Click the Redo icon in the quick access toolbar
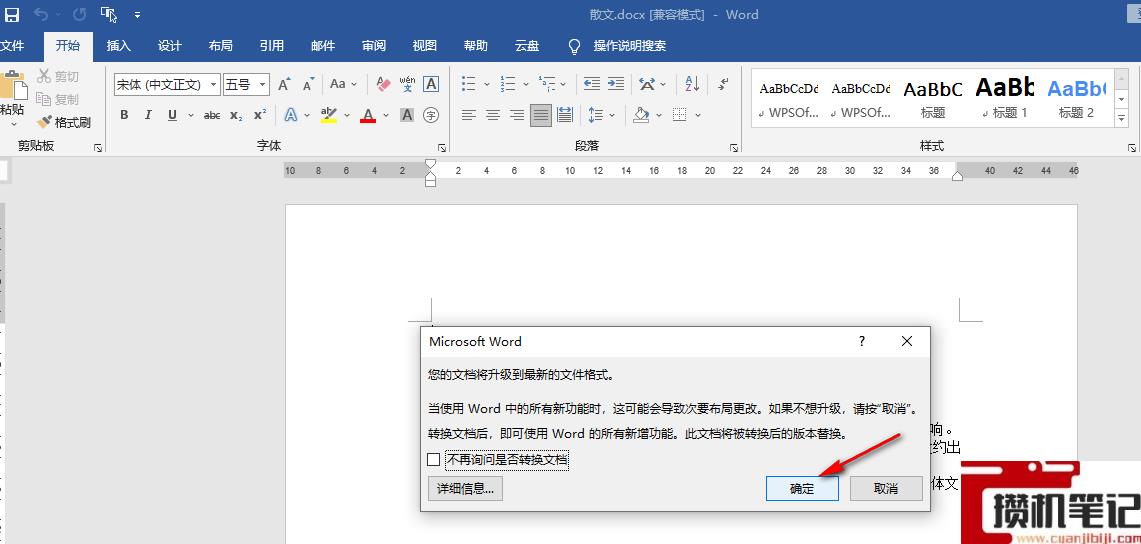 (79, 14)
